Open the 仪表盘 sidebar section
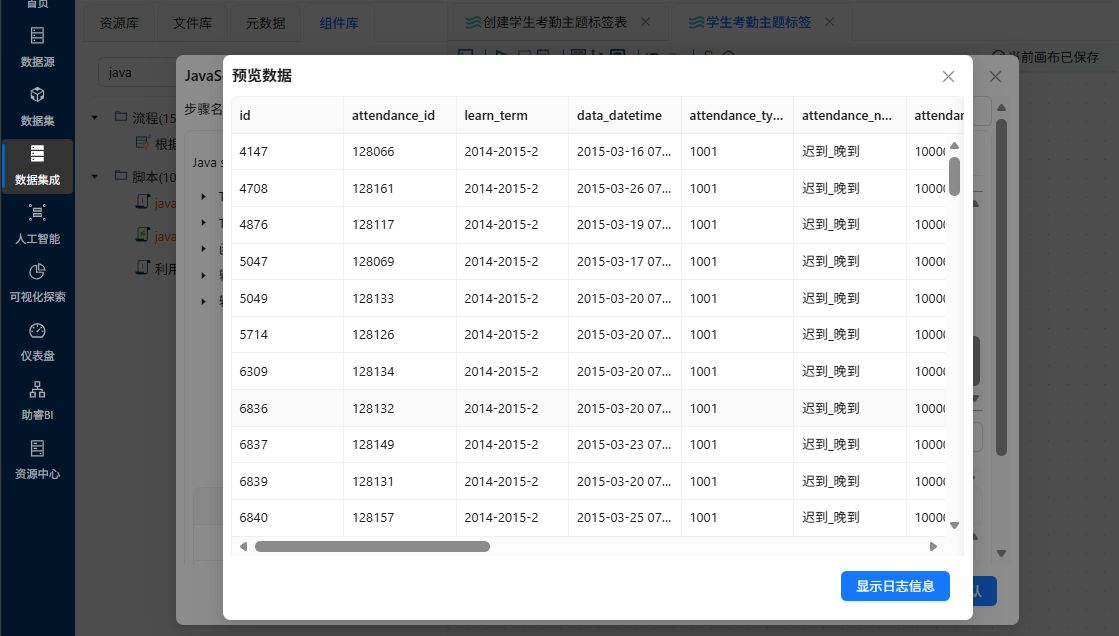1119x636 pixels. coord(37,342)
